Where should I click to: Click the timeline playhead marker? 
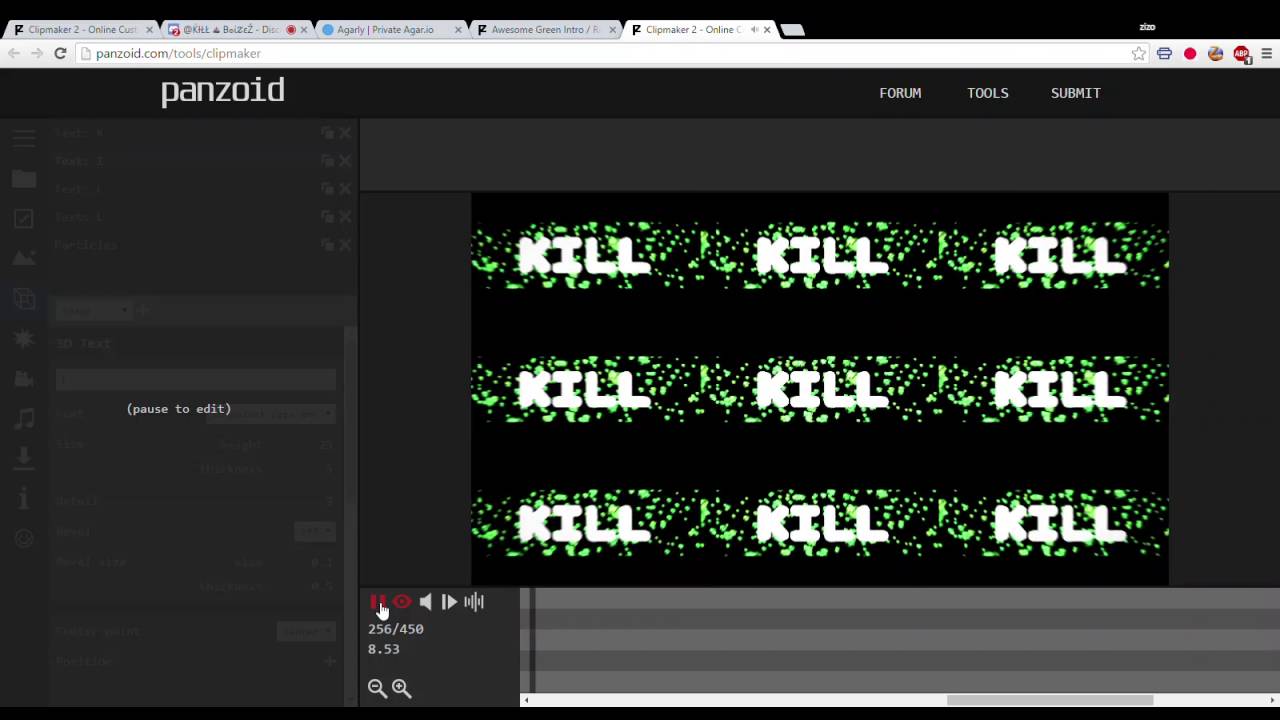click(533, 640)
